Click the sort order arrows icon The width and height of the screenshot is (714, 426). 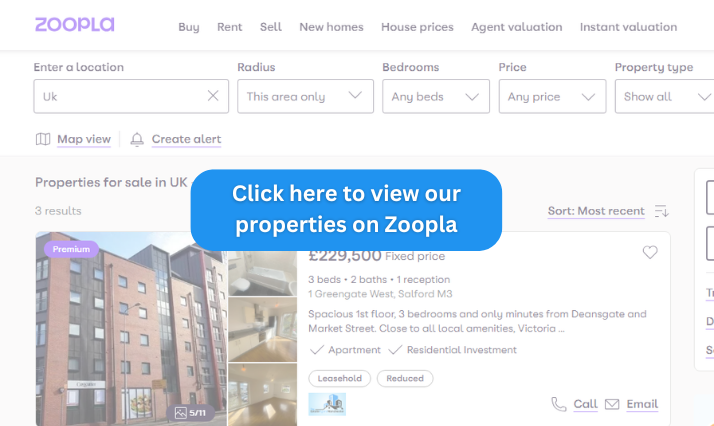[x=662, y=211]
